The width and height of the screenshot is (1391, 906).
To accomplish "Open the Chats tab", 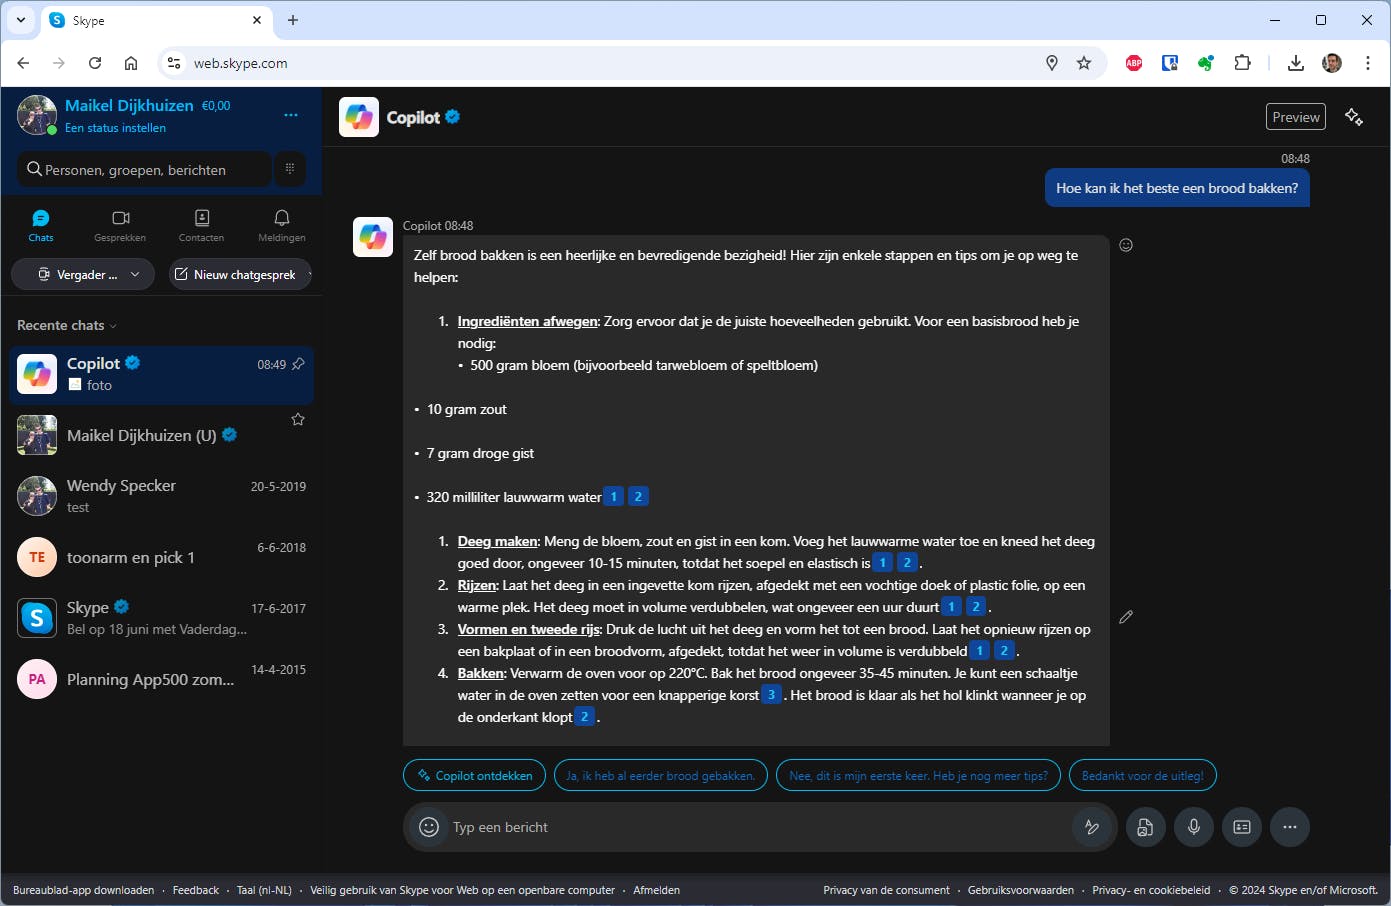I will [x=41, y=226].
